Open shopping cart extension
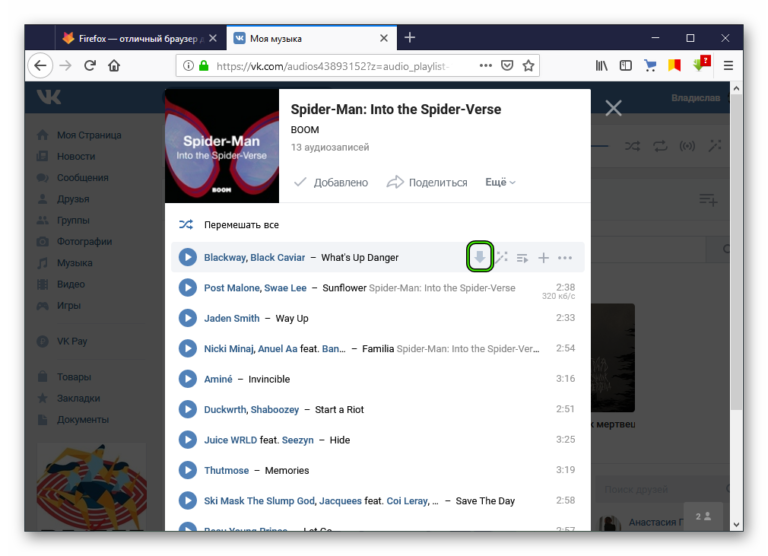Image resolution: width=768 pixels, height=556 pixels. point(650,66)
